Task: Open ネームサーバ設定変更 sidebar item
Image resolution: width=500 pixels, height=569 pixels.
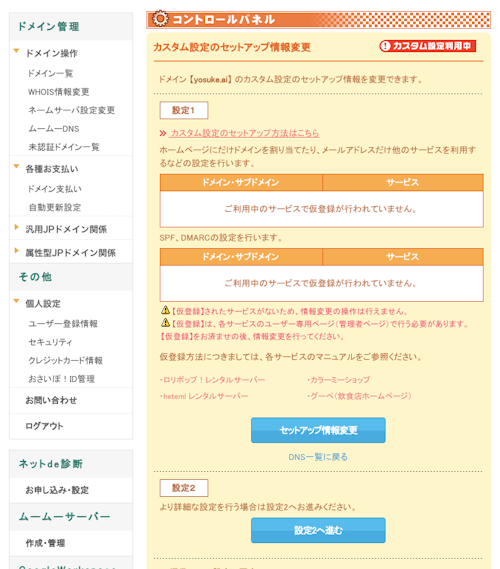Action: 71,110
